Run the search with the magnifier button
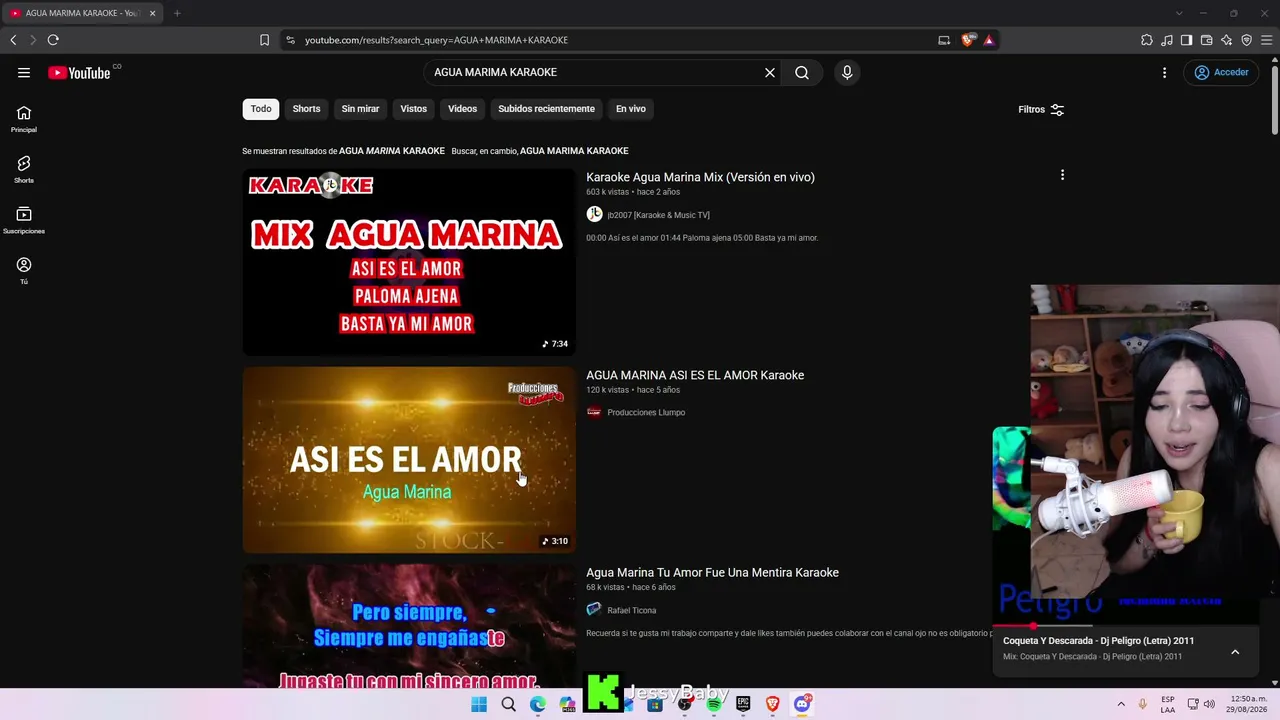 click(x=802, y=72)
